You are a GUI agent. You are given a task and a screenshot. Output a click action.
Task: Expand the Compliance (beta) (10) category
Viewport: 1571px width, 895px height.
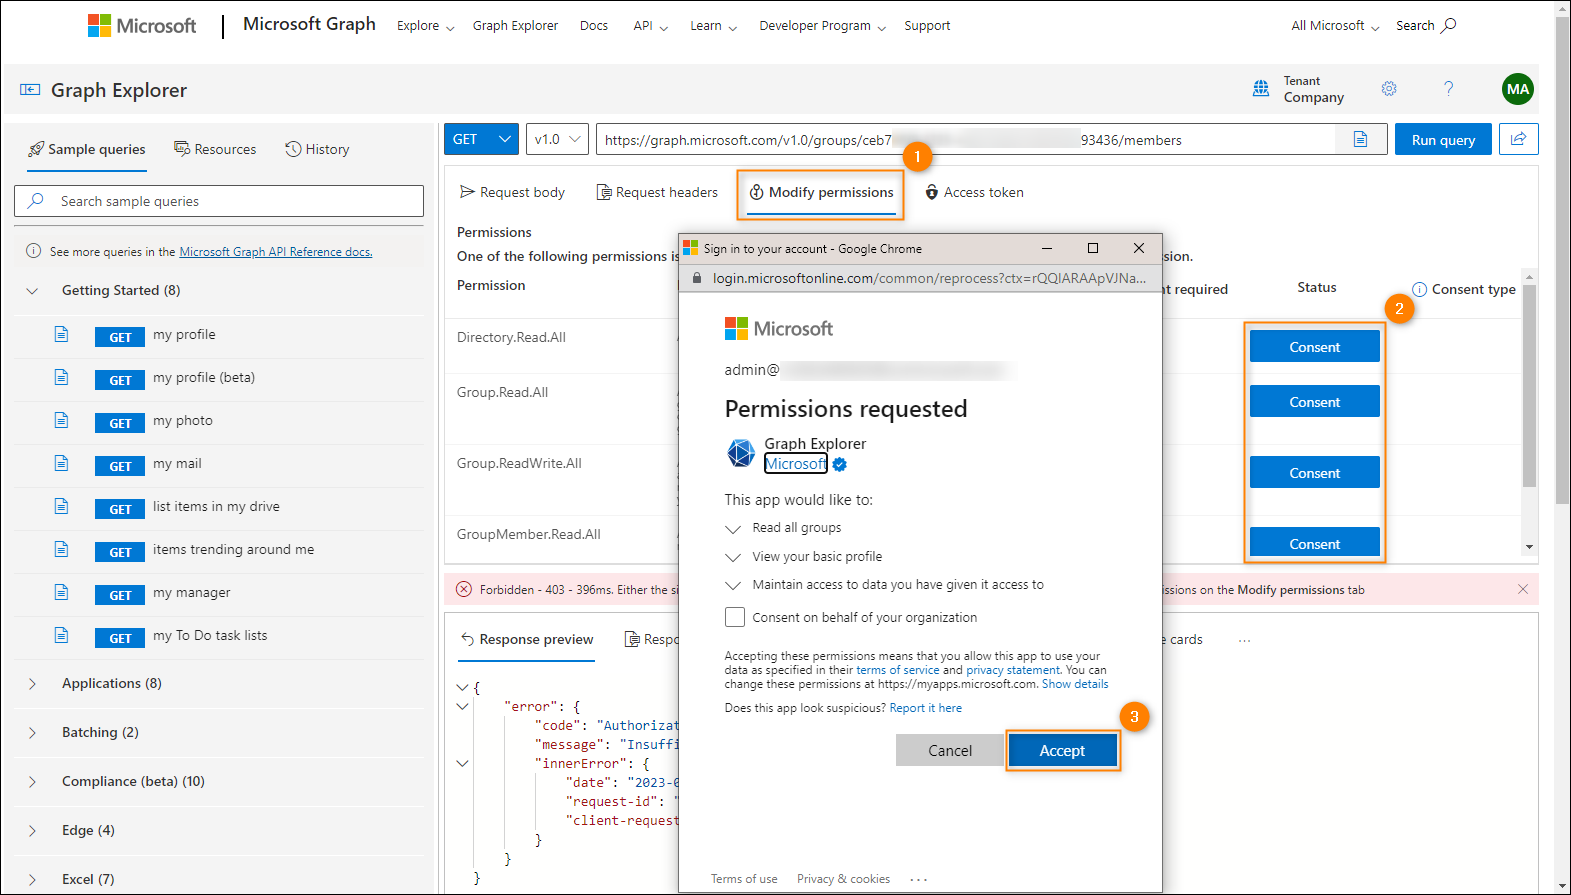pyautogui.click(x=32, y=782)
